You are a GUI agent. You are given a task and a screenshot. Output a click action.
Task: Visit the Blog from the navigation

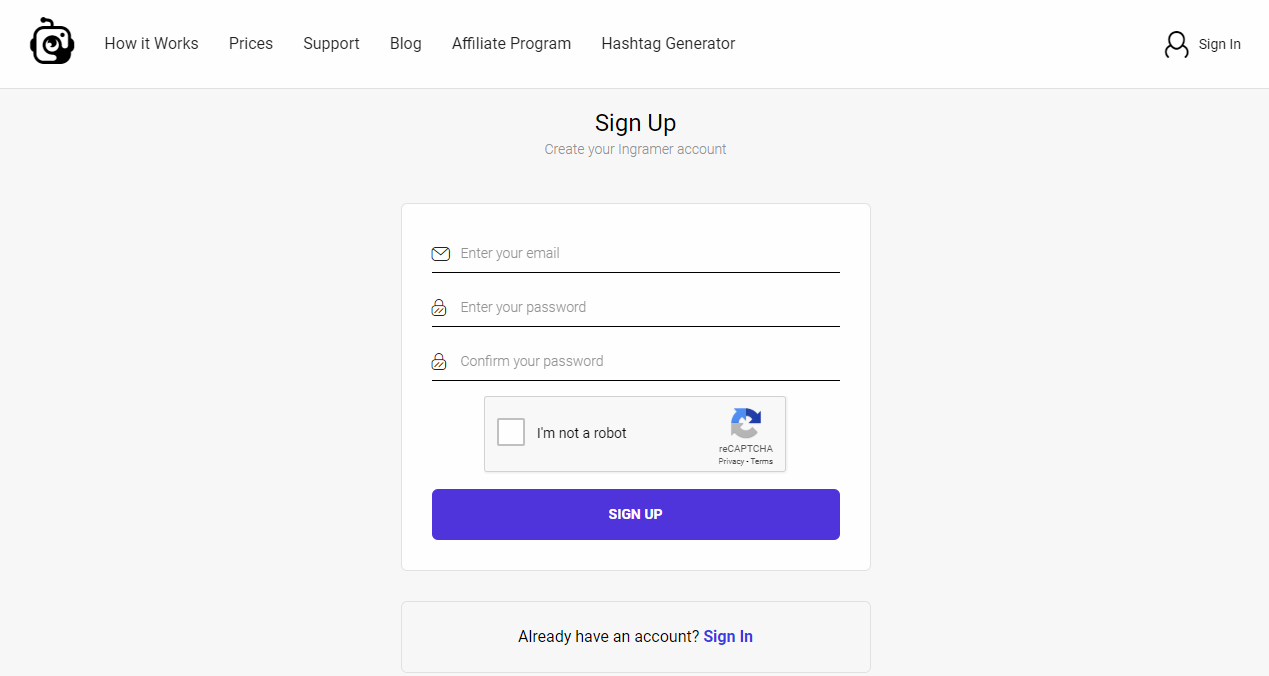[x=405, y=44]
